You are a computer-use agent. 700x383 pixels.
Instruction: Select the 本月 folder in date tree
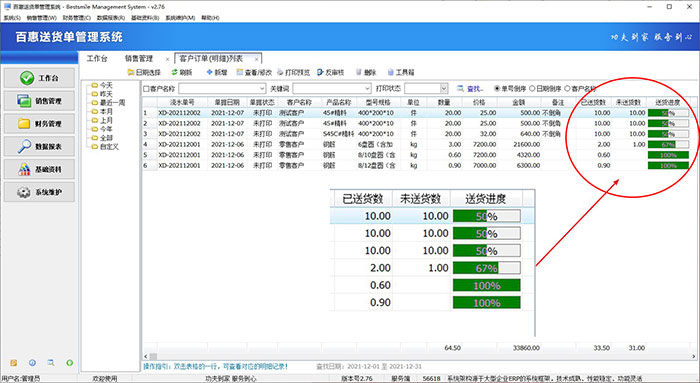click(x=102, y=112)
